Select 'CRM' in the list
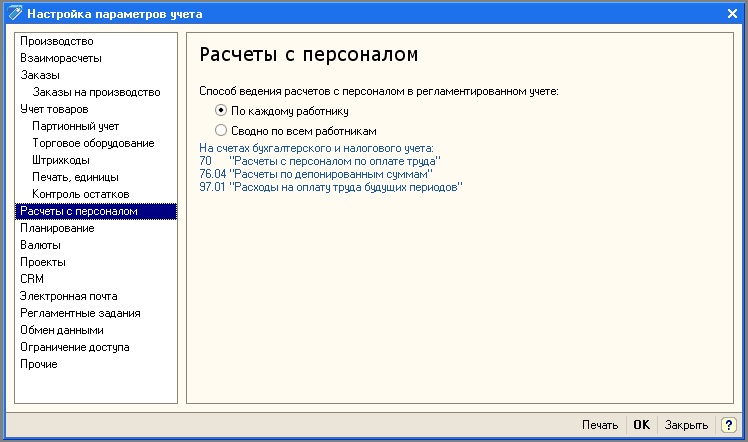 pyautogui.click(x=32, y=279)
